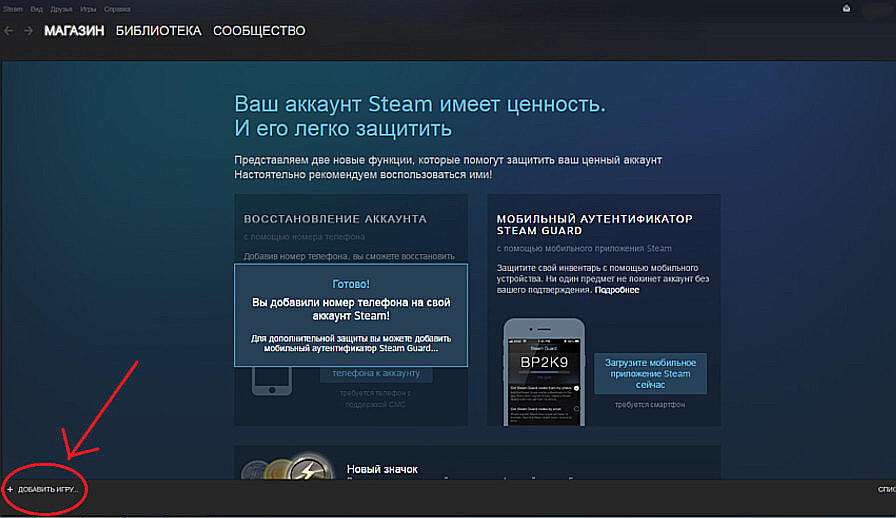
Task: Click the Новый значок heading
Action: click(x=382, y=469)
